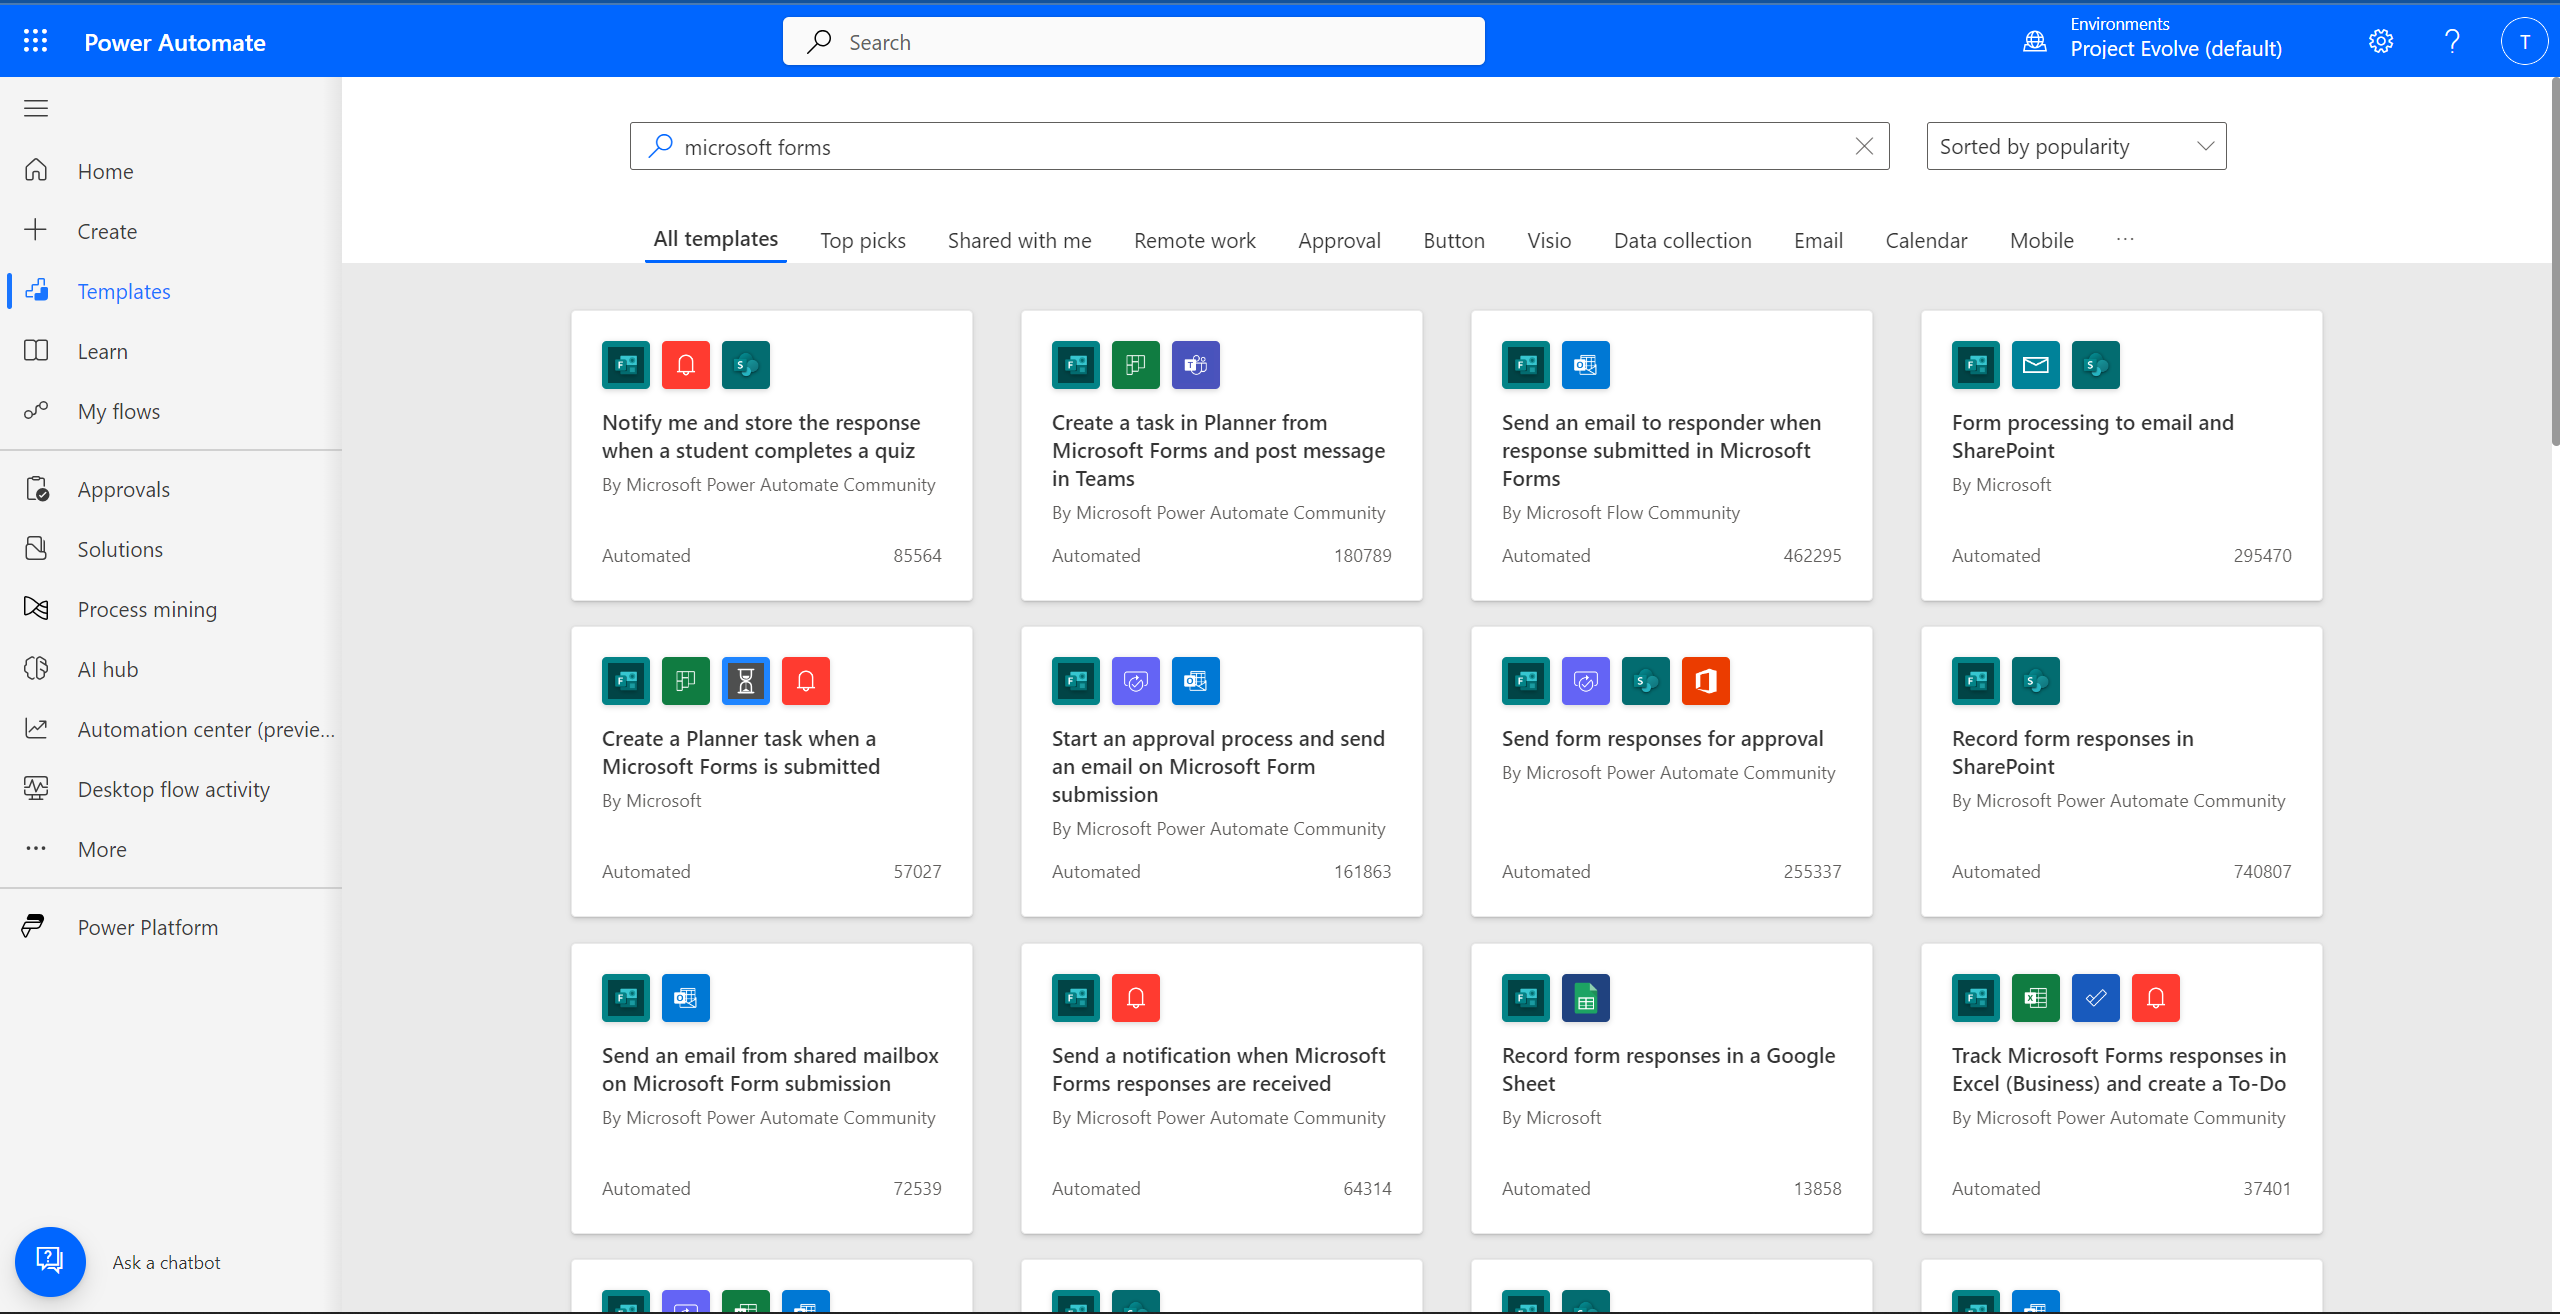Viewport: 2560px width, 1314px height.
Task: Select the Approval tab
Action: point(1339,240)
